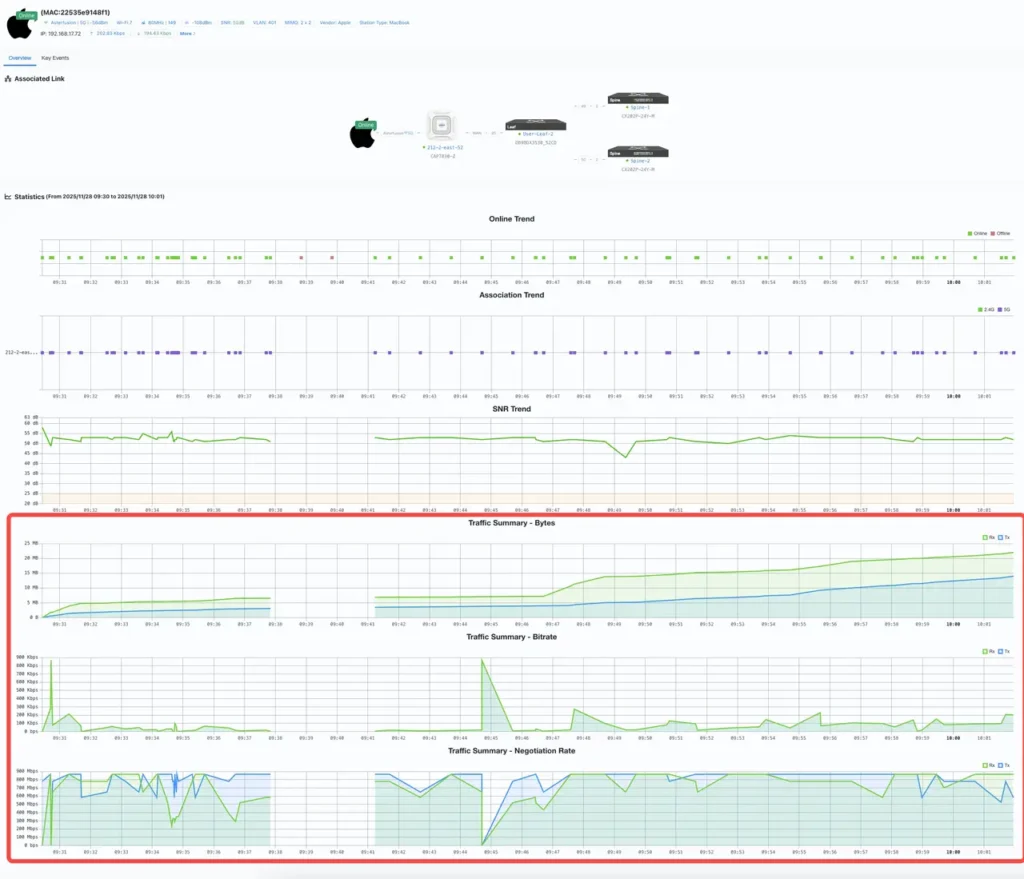Image resolution: width=1024 pixels, height=879 pixels.
Task: Click the Spine-1 switch device icon
Action: (x=637, y=97)
